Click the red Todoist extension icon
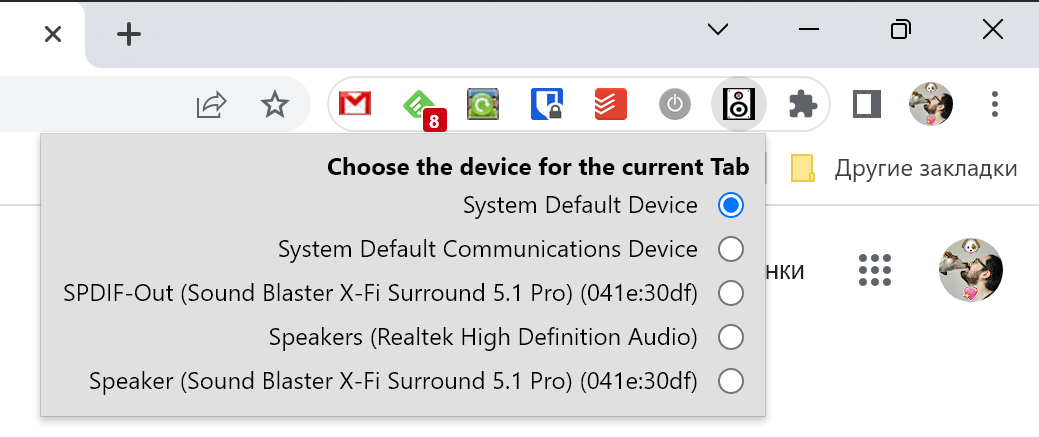 point(610,104)
